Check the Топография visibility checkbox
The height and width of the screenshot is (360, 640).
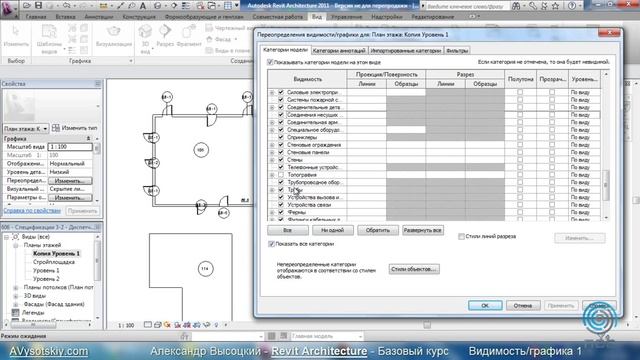[281, 175]
